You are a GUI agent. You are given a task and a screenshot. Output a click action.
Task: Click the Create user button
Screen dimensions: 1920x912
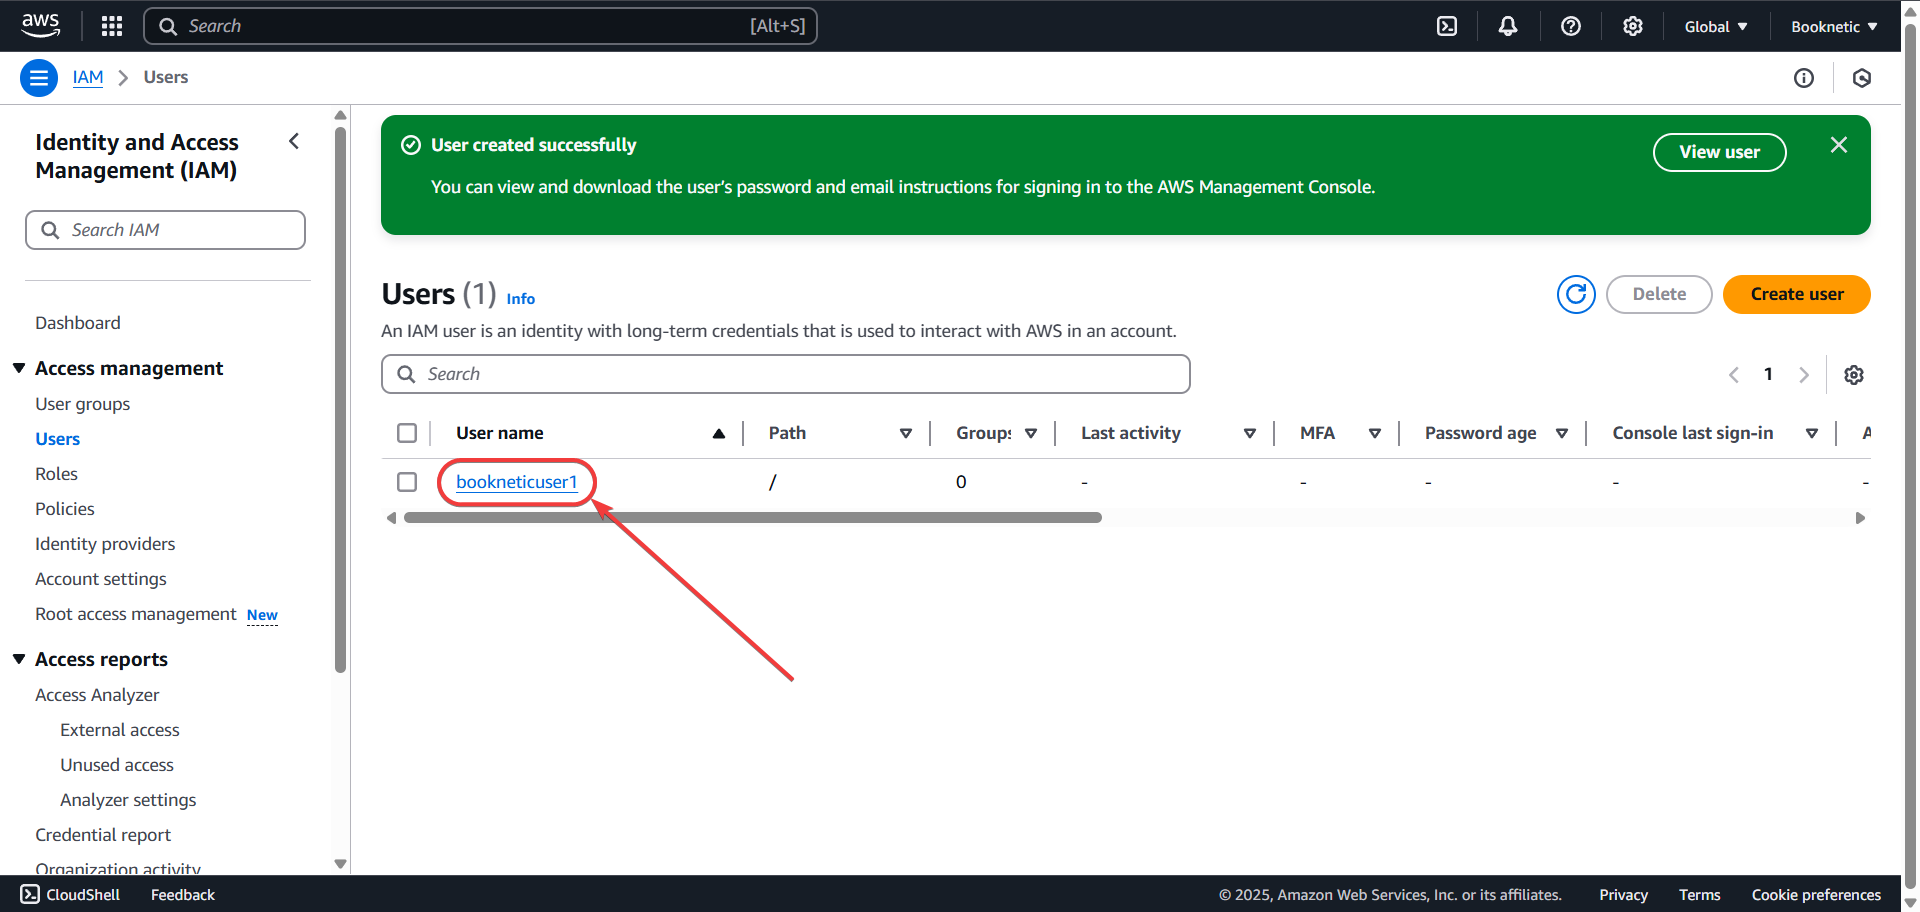pos(1797,294)
